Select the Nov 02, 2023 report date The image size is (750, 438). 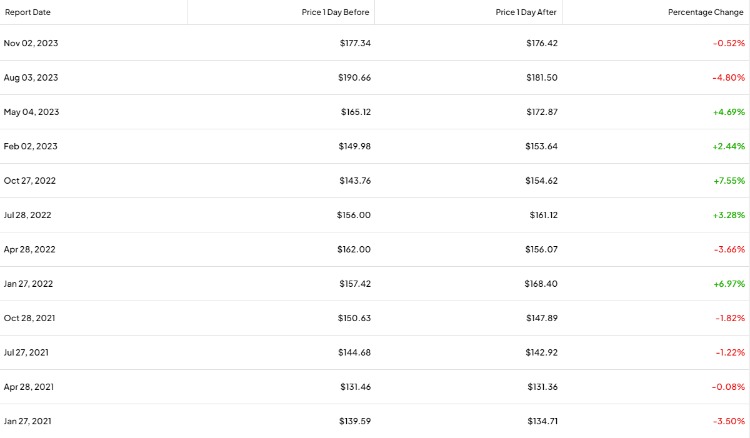pos(31,43)
